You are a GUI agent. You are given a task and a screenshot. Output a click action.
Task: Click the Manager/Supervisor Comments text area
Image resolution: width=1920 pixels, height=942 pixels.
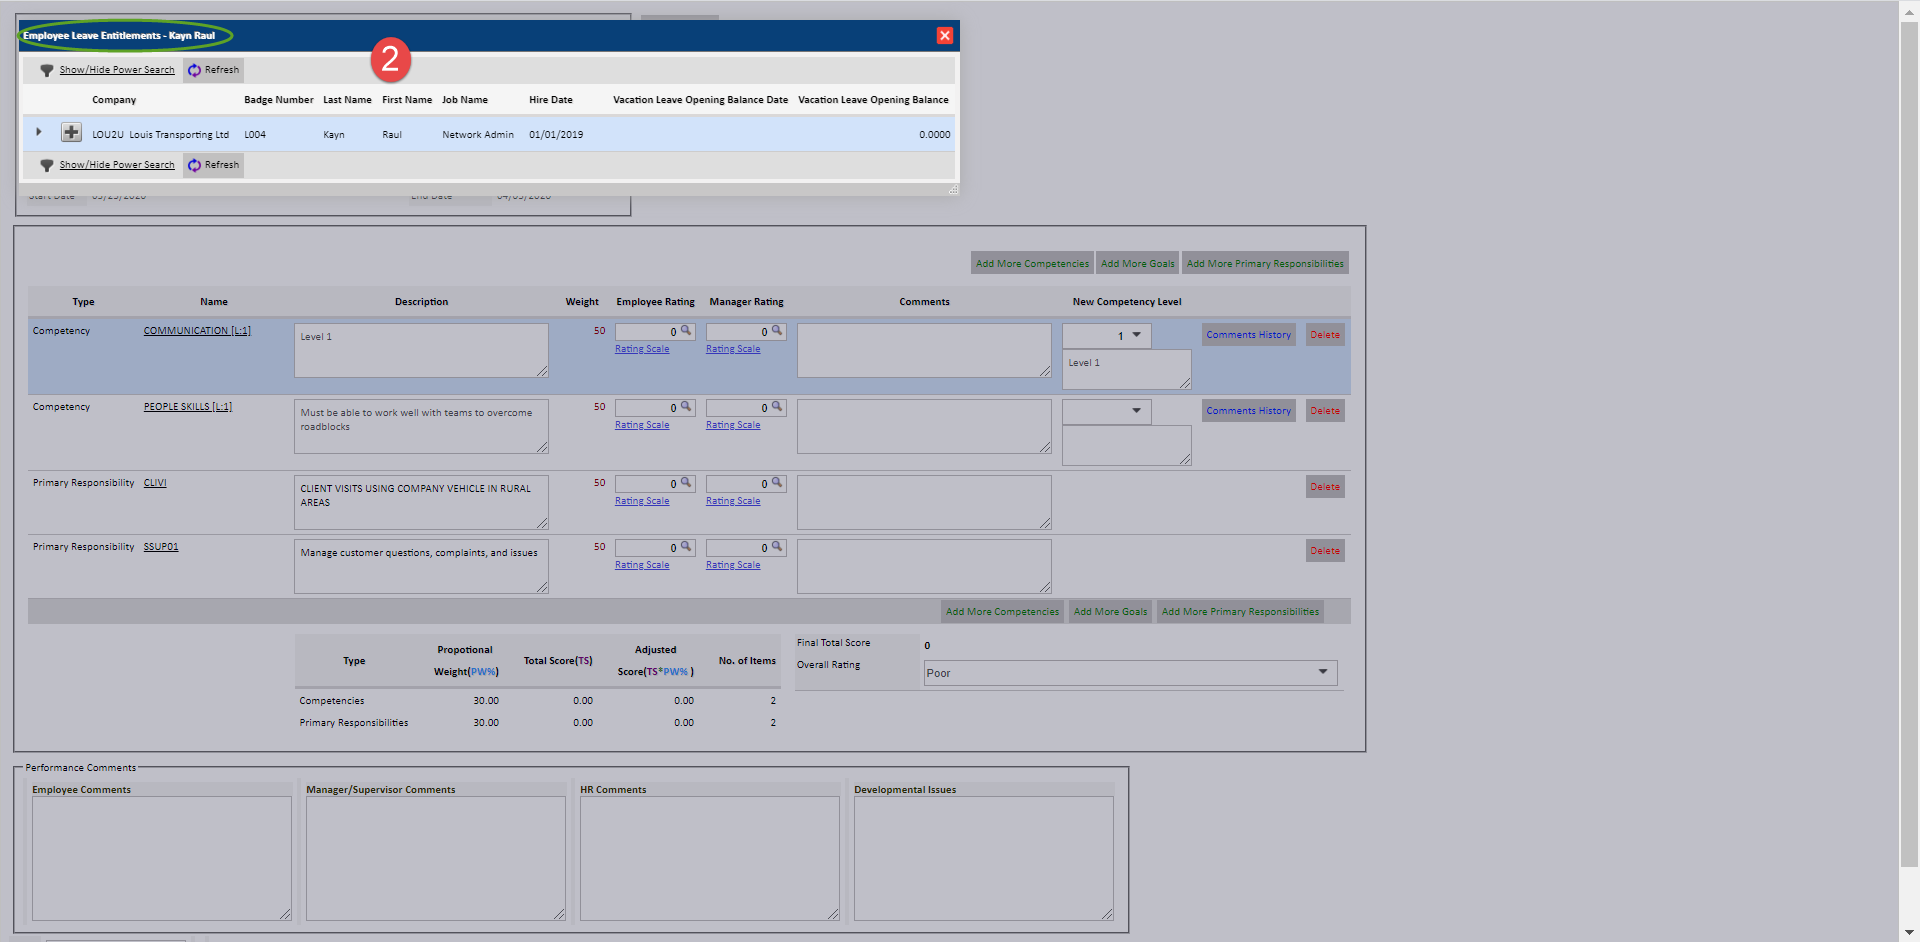pos(436,858)
